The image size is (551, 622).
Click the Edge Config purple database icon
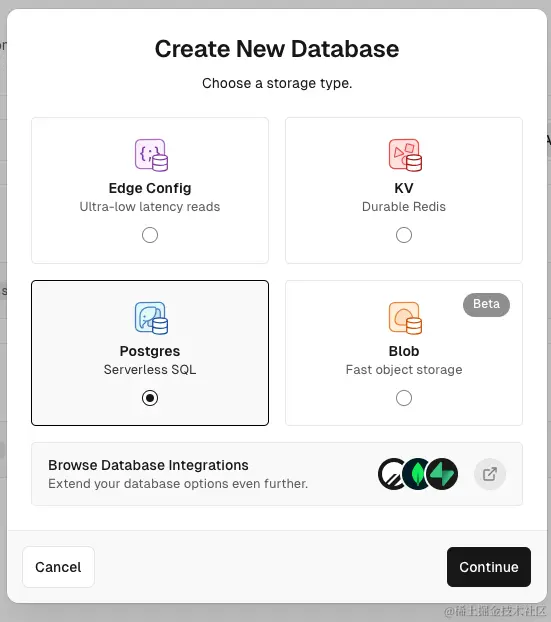[x=151, y=155]
